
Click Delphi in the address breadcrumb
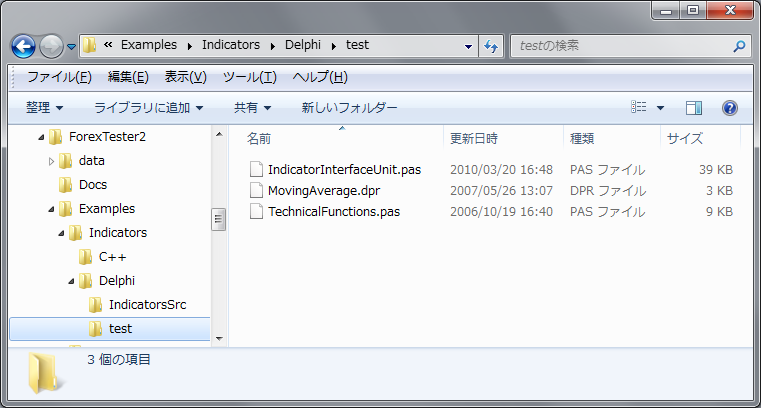pos(303,45)
